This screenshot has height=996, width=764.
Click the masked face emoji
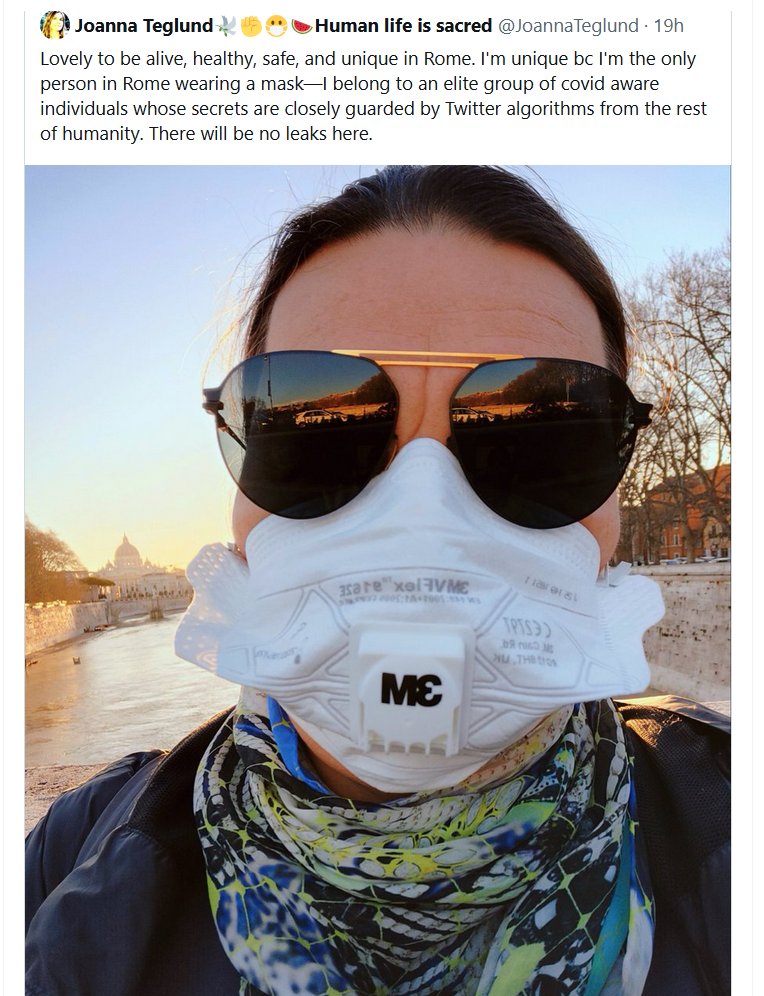[276, 26]
